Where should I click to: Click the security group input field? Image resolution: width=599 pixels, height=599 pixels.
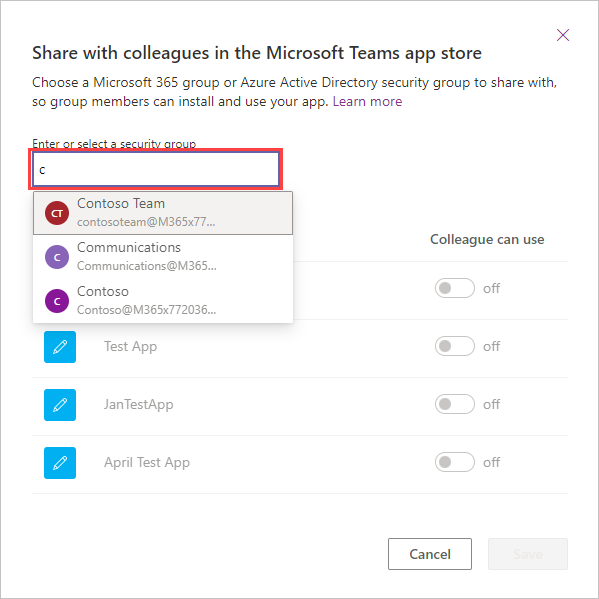point(155,169)
